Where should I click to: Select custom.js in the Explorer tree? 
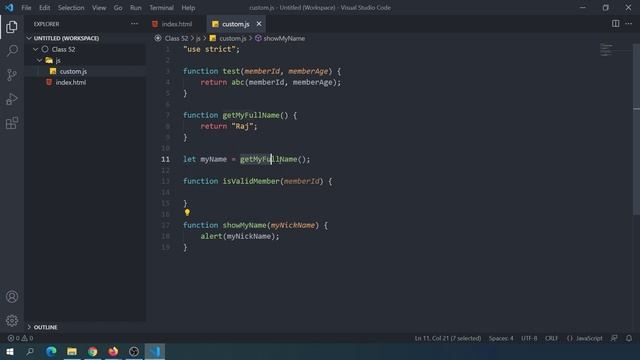click(x=73, y=71)
